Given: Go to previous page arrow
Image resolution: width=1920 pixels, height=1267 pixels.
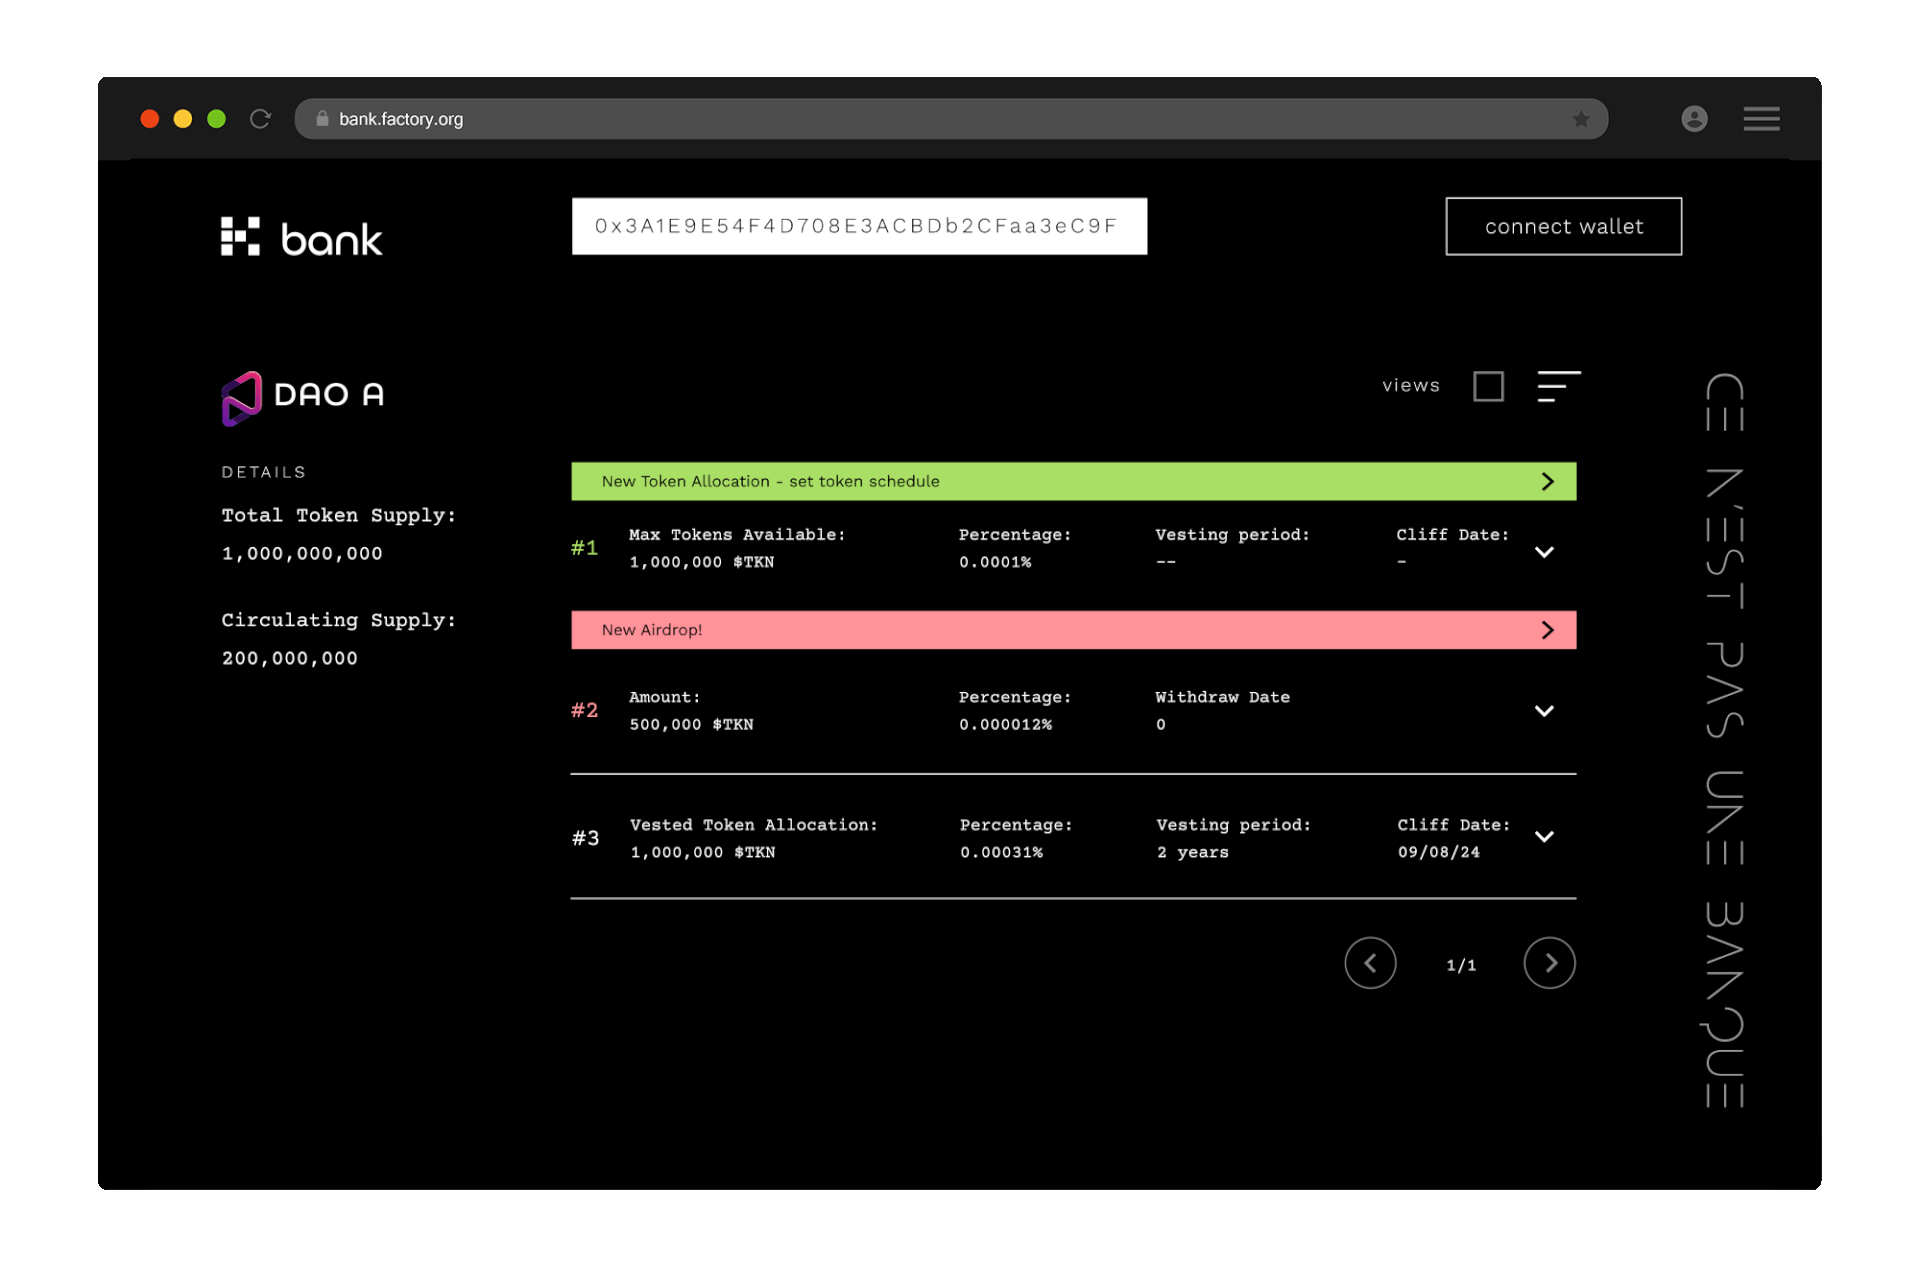Looking at the screenshot, I should [x=1369, y=963].
